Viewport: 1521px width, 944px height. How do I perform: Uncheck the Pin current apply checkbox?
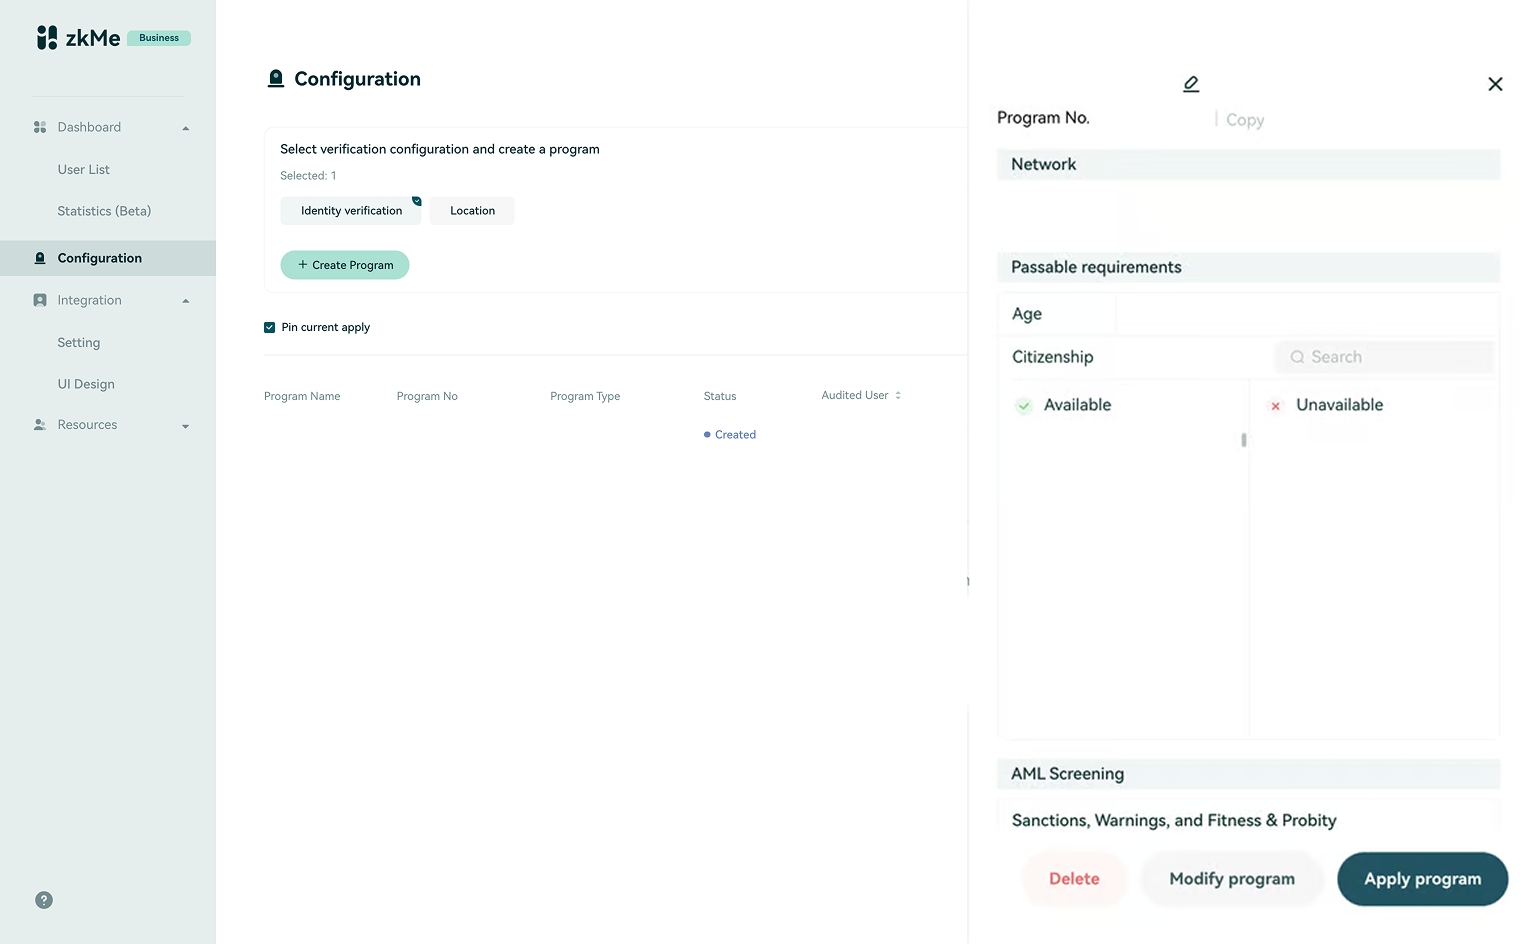pos(269,327)
